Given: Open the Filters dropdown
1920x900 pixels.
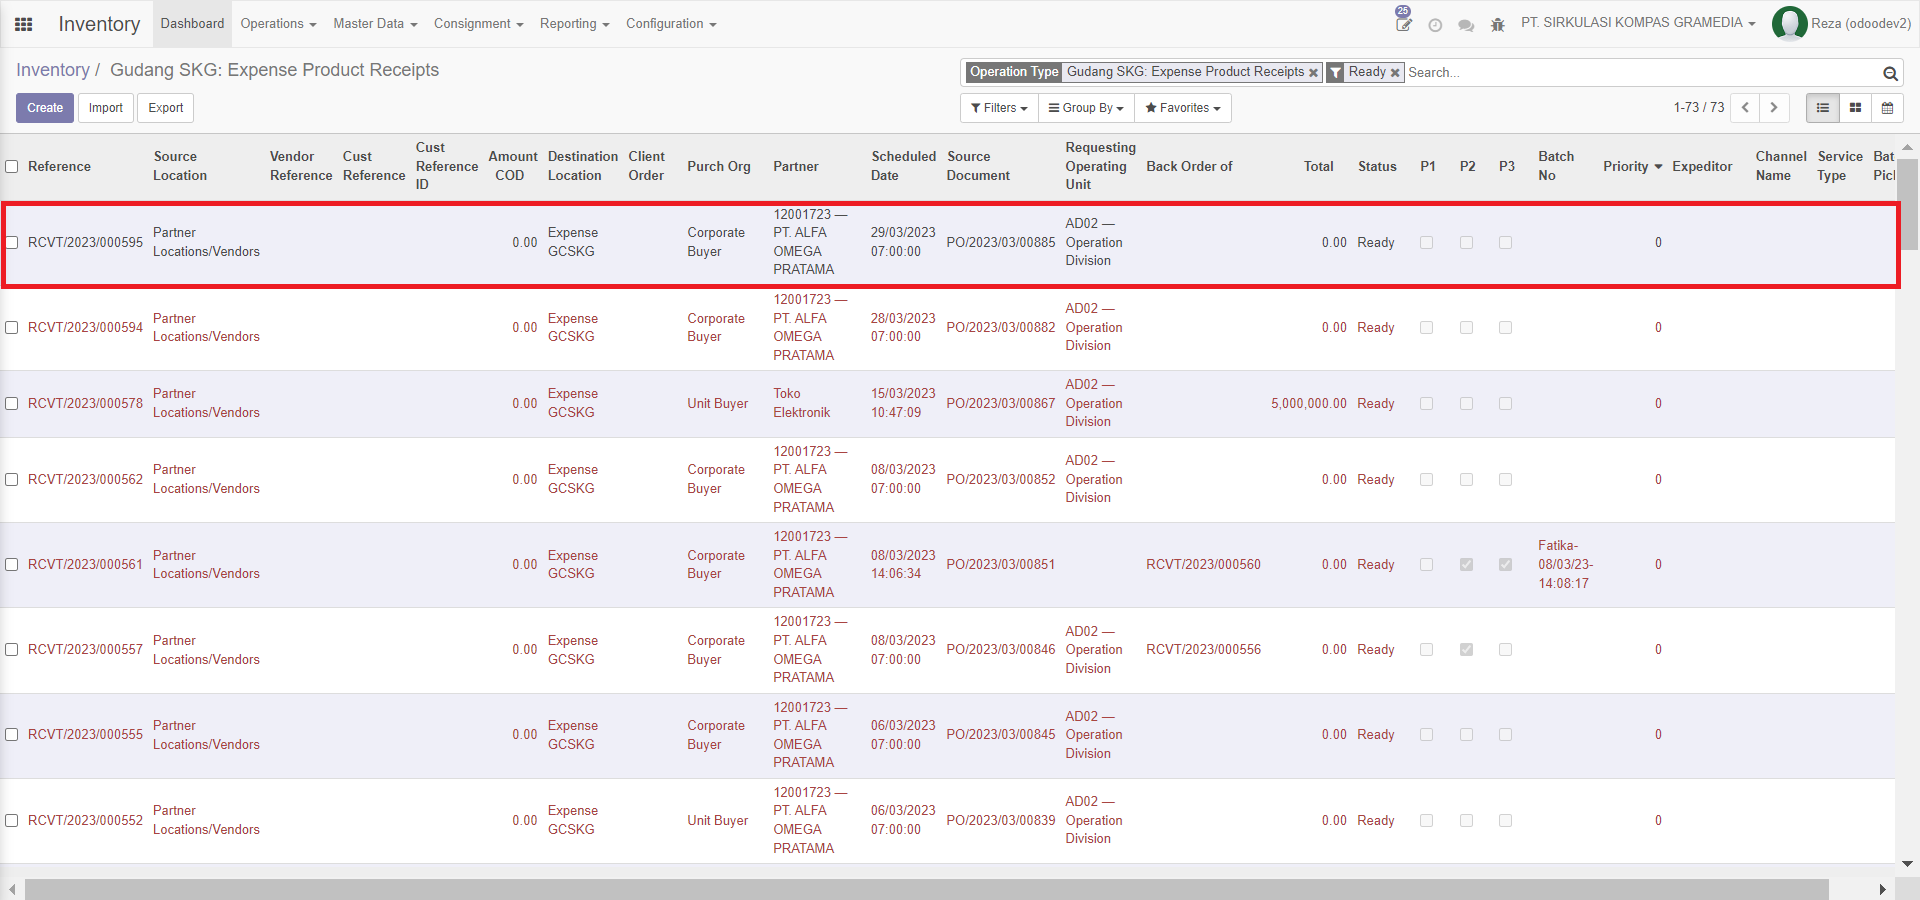Looking at the screenshot, I should click(999, 108).
